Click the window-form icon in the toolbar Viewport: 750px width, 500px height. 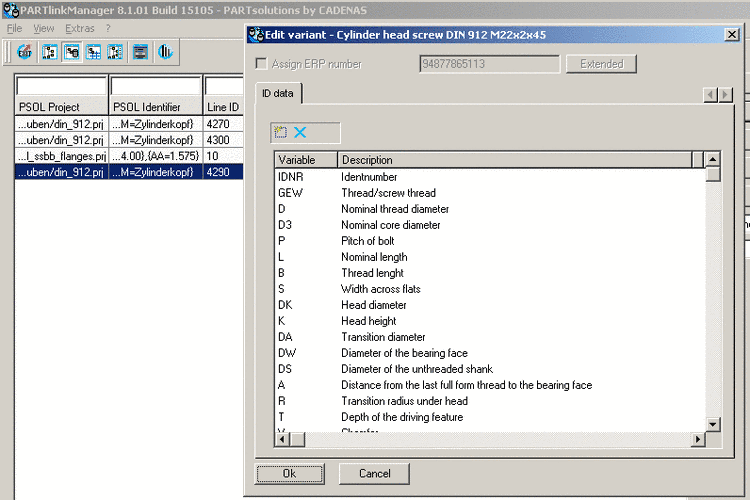[140, 52]
